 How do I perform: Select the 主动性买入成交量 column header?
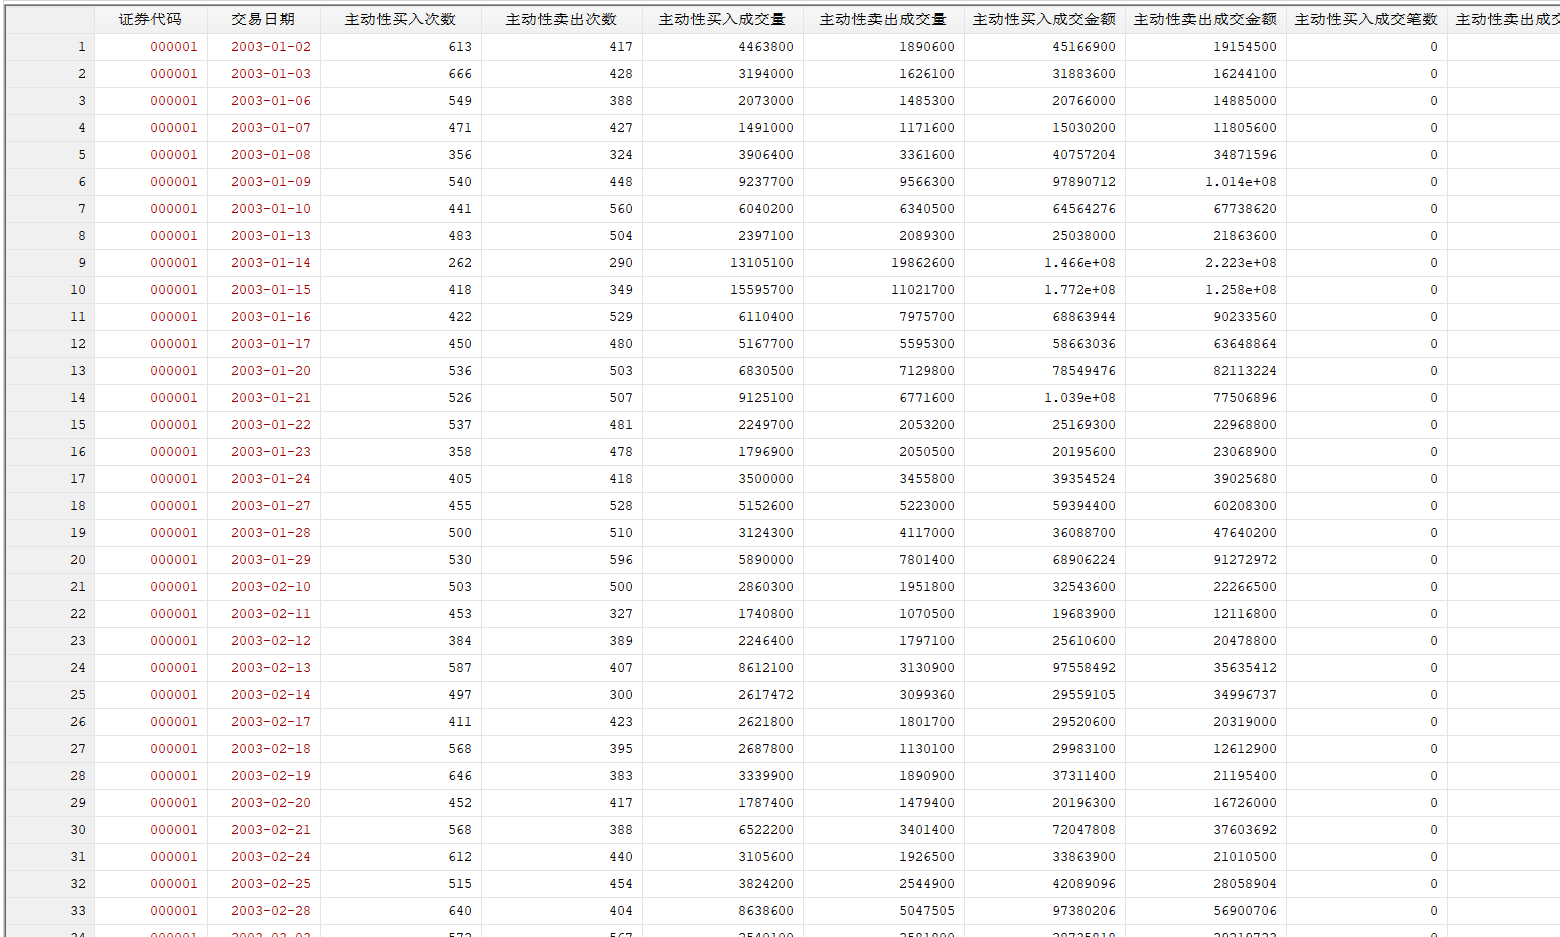pyautogui.click(x=722, y=19)
